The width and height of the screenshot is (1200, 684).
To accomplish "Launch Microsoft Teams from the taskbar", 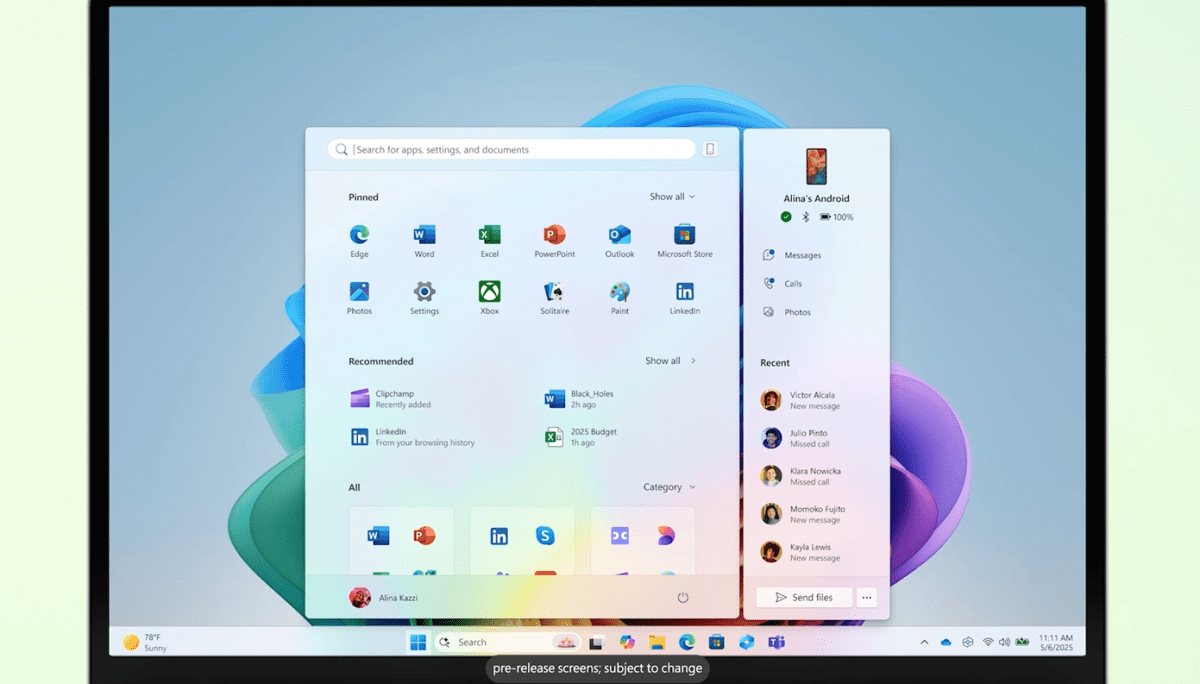I will (x=778, y=641).
